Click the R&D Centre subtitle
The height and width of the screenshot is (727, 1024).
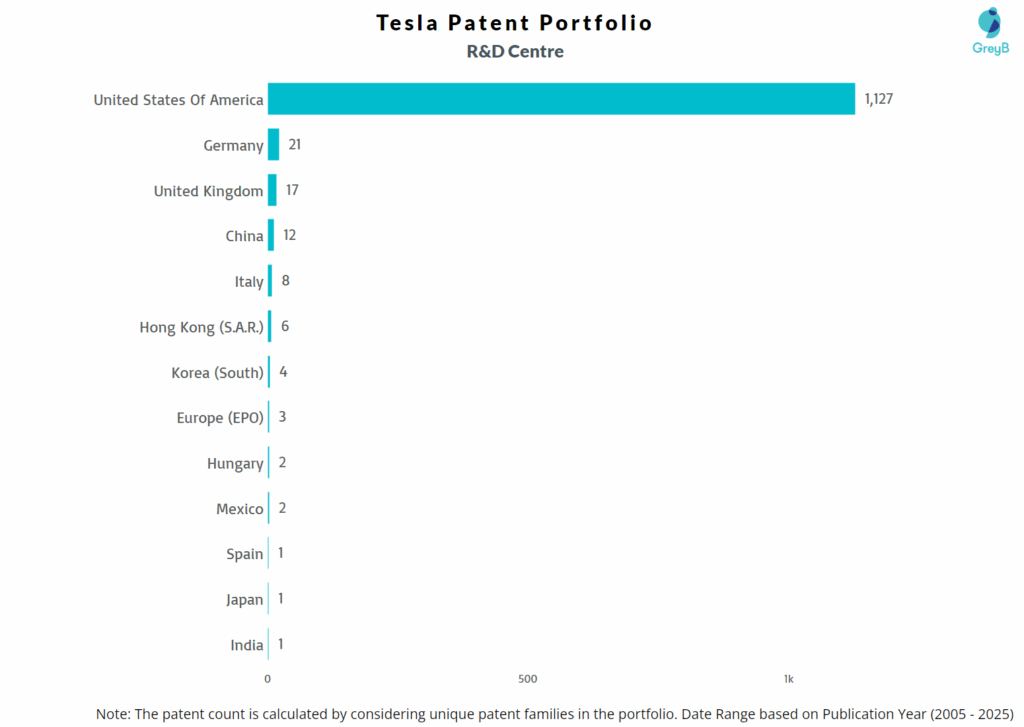tap(515, 51)
